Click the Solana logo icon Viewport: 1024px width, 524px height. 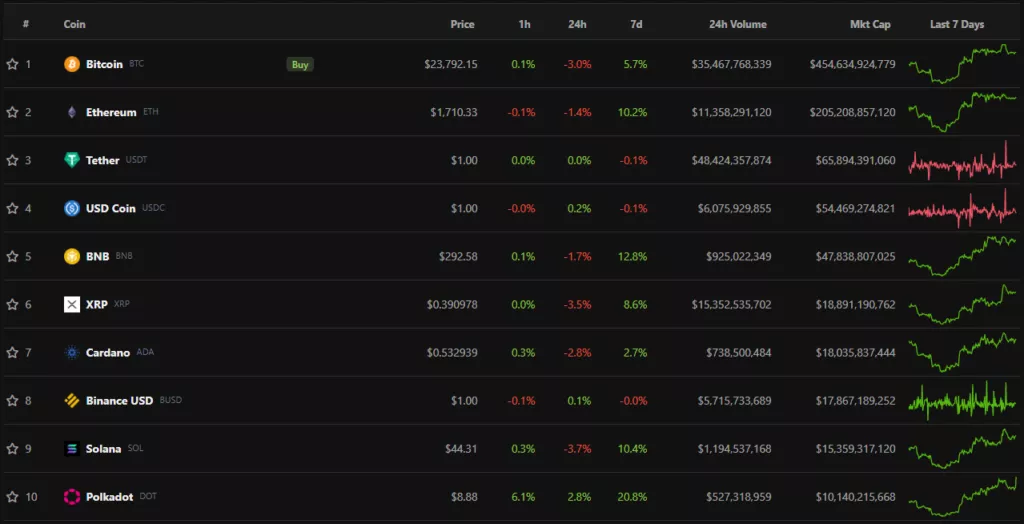tap(72, 449)
